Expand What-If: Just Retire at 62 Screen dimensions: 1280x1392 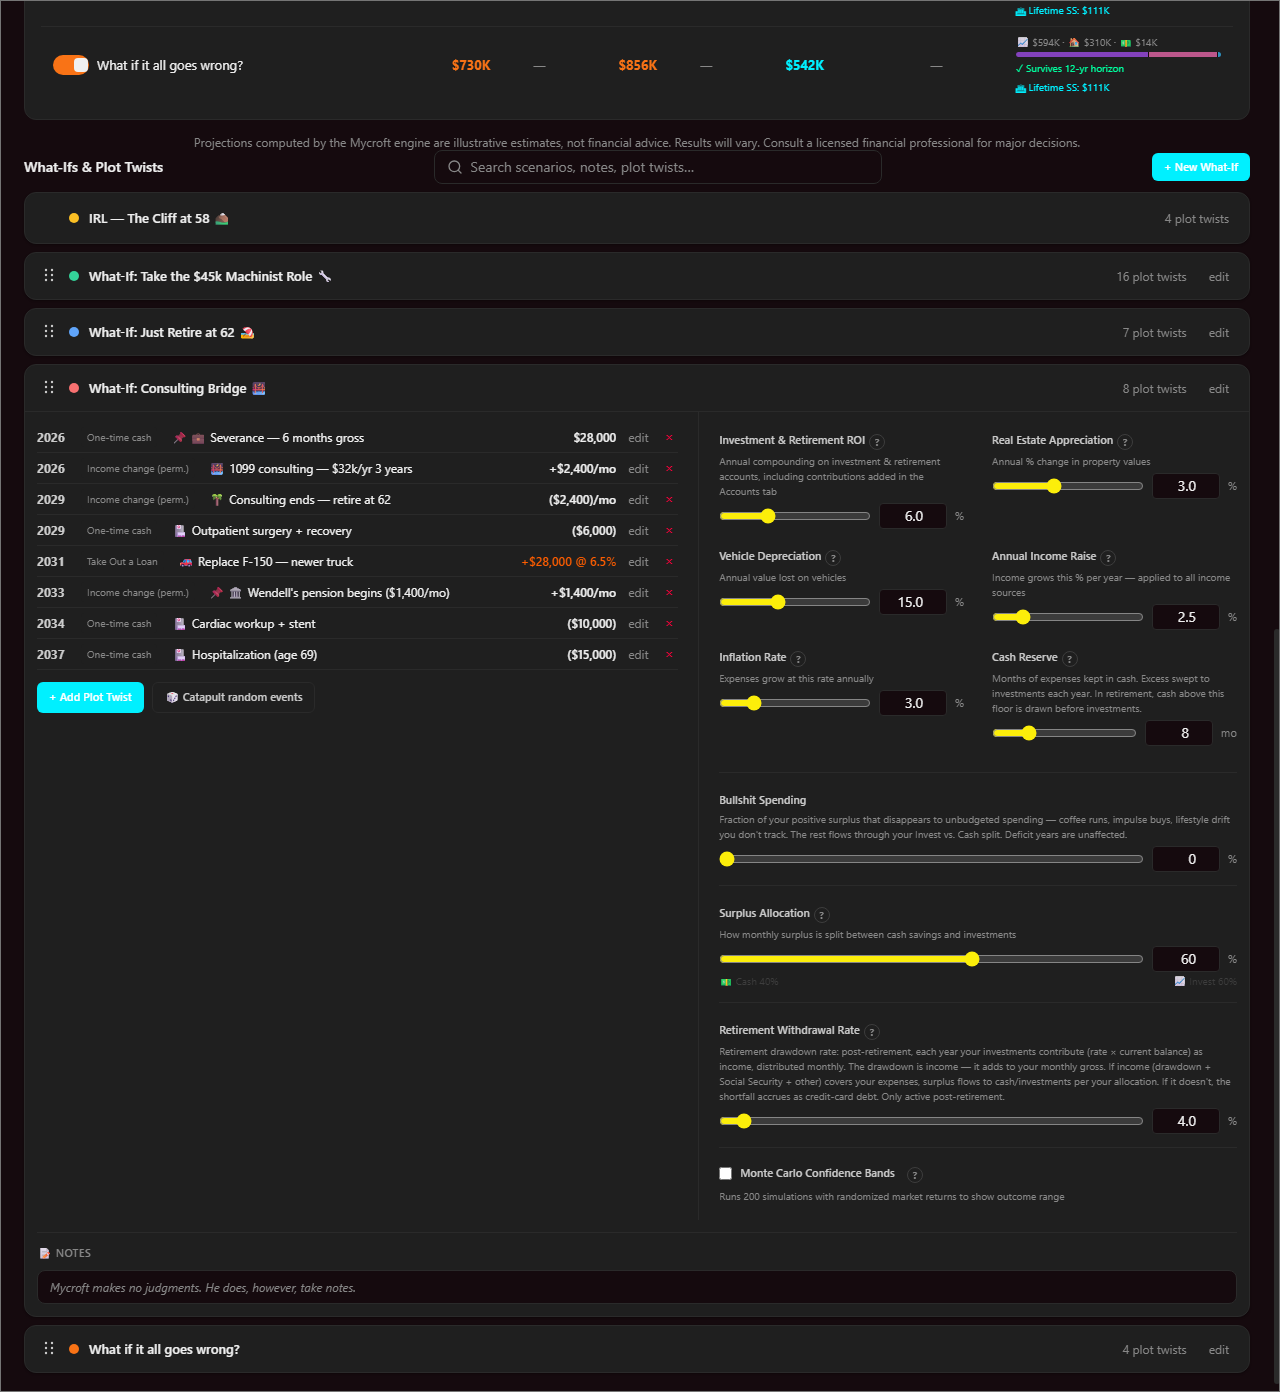click(637, 332)
